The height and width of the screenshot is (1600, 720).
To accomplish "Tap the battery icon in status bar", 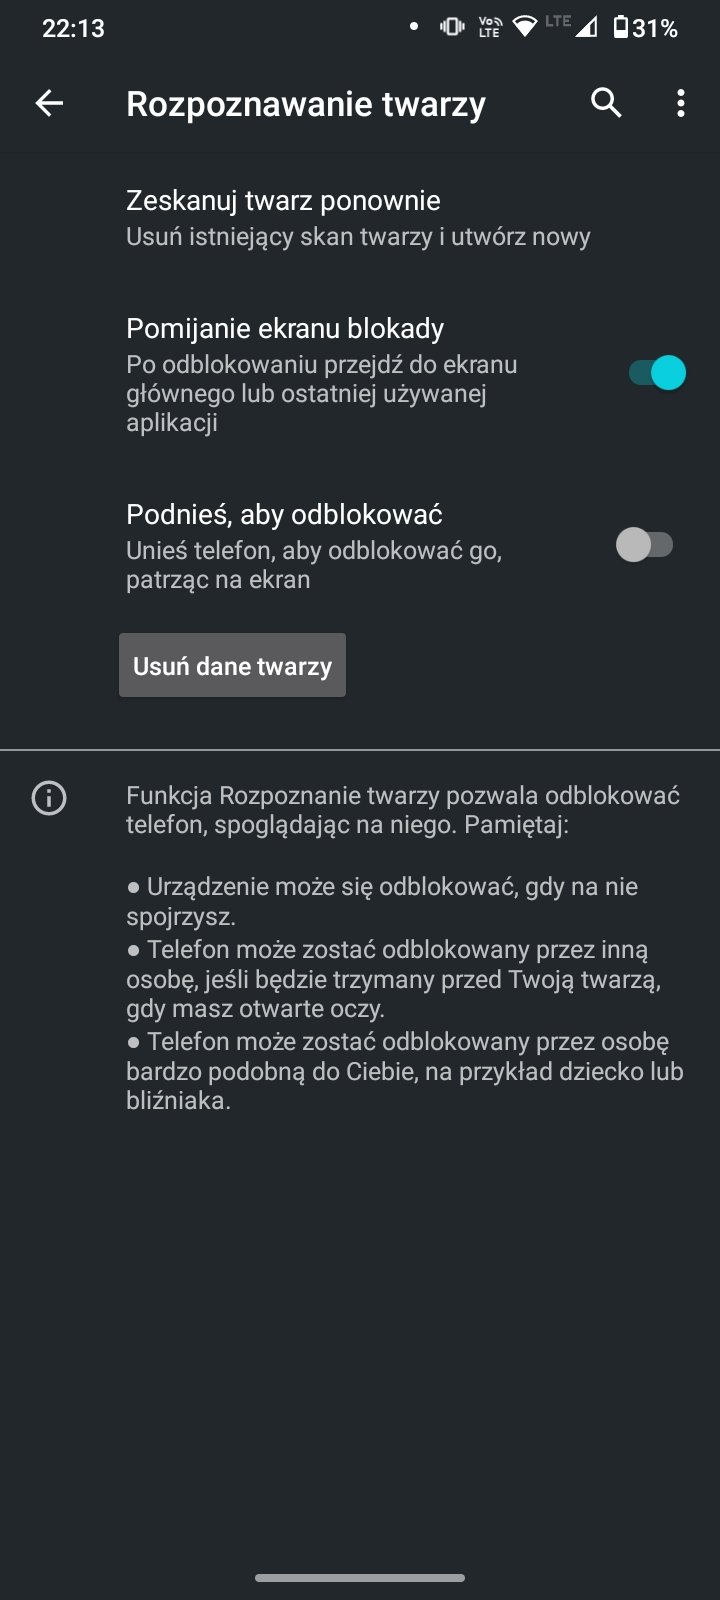I will 621,27.
